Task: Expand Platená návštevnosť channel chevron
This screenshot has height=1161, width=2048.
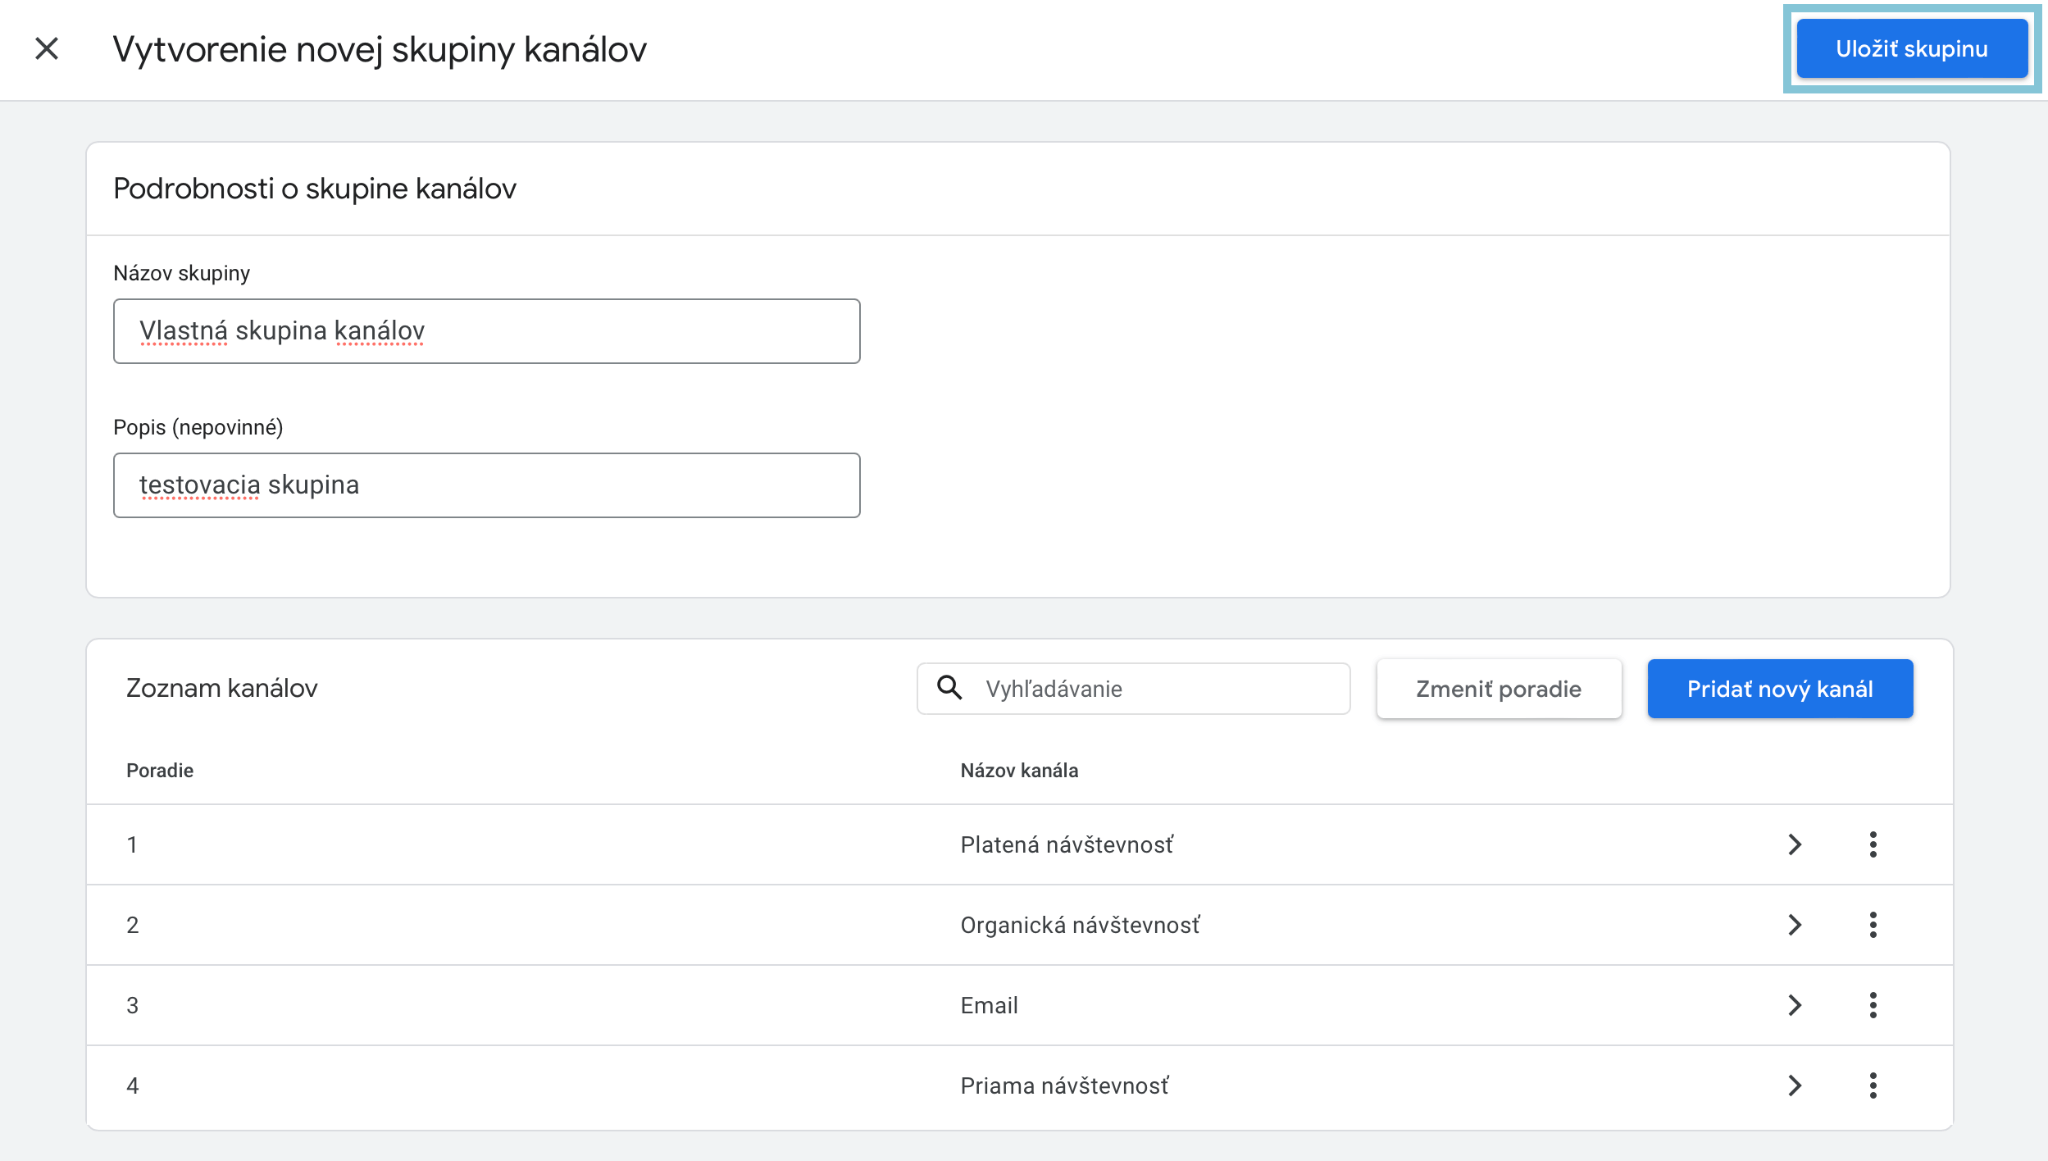Action: [1795, 845]
